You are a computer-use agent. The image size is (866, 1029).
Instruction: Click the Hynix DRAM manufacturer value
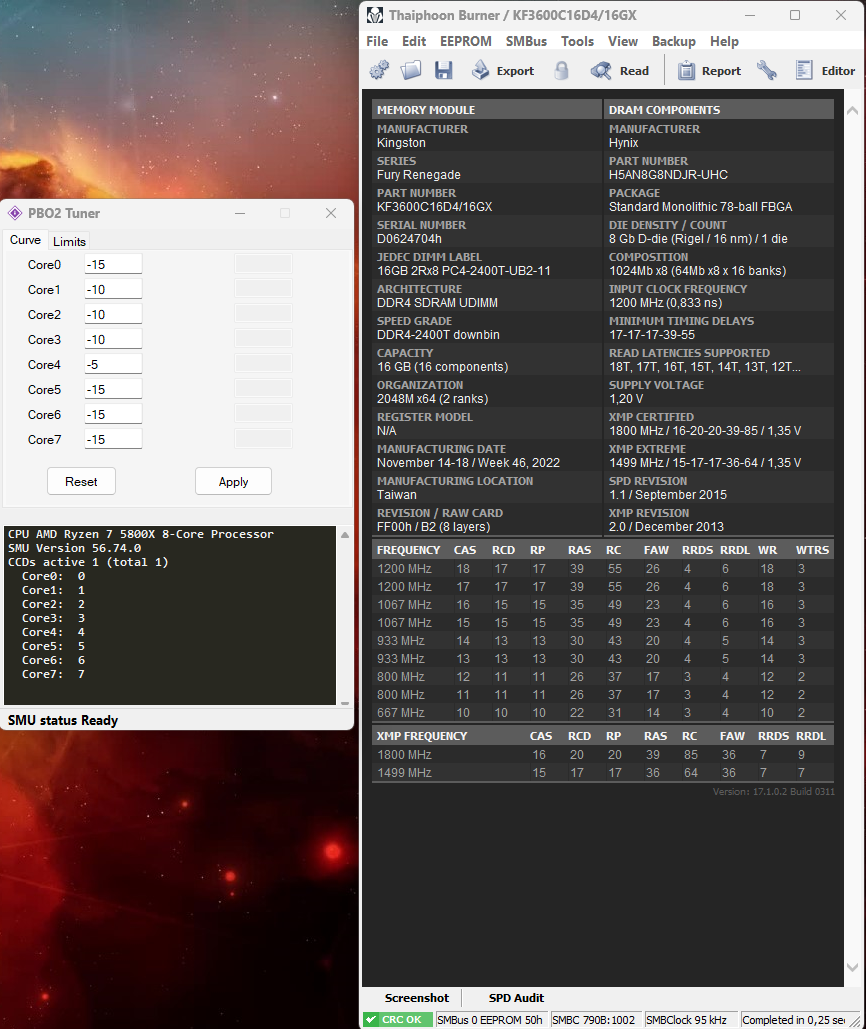point(623,142)
